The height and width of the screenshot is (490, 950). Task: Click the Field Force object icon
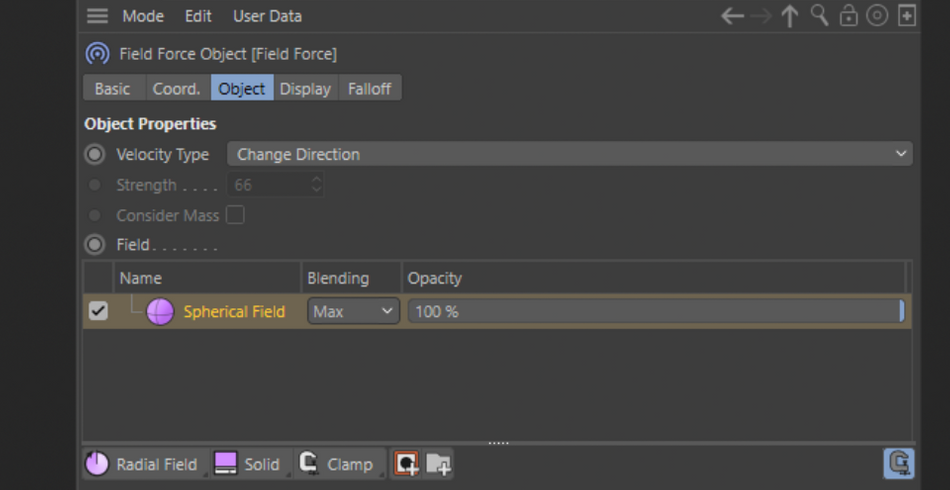tap(98, 54)
